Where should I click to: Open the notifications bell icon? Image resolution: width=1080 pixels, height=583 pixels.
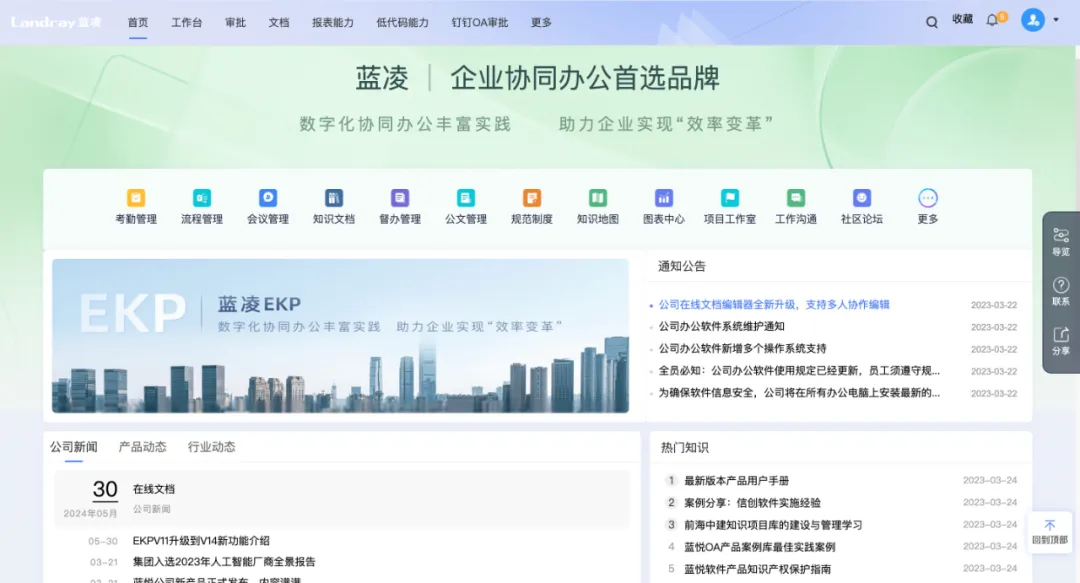(x=992, y=21)
